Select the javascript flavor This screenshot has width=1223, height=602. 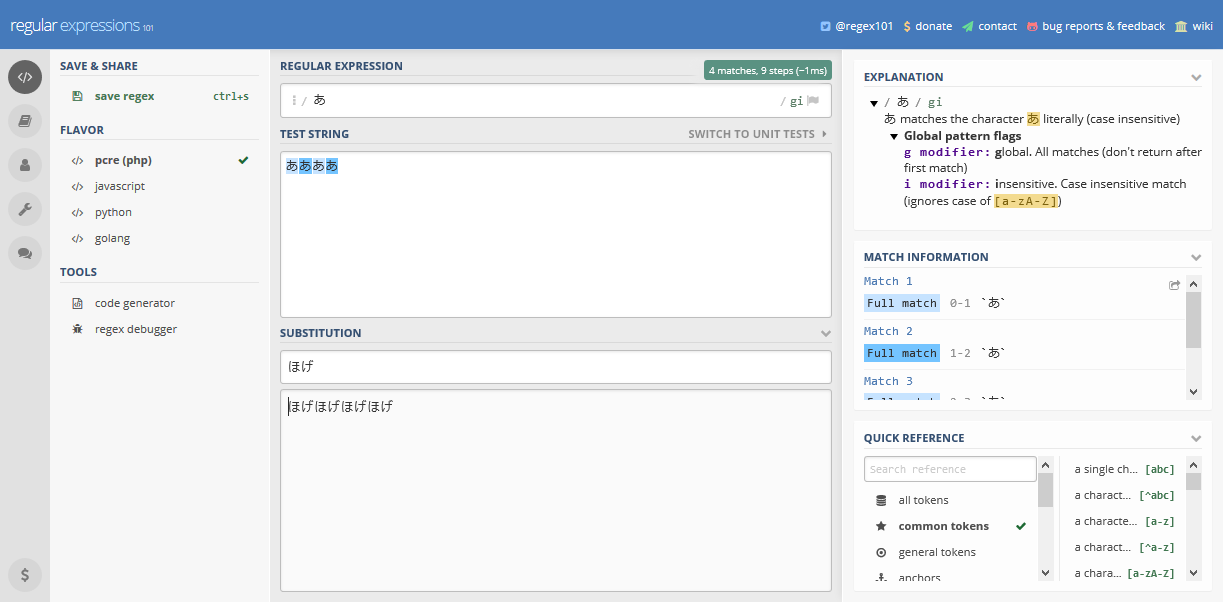[x=120, y=186]
